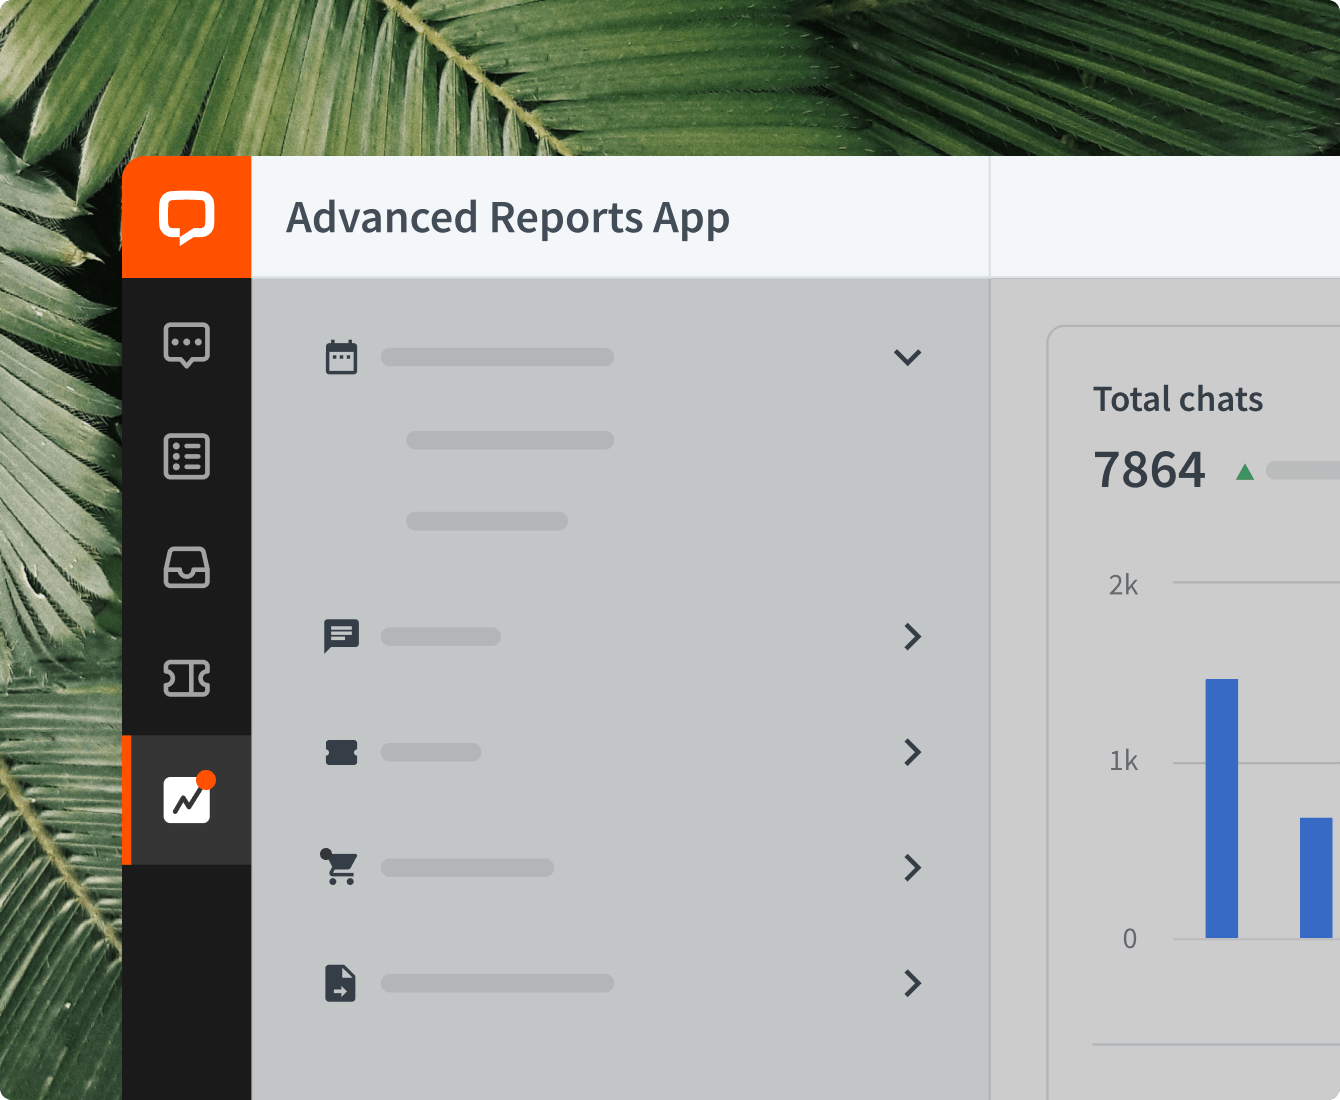Click the 7864 total chats value
This screenshot has height=1100, width=1340.
[1149, 470]
